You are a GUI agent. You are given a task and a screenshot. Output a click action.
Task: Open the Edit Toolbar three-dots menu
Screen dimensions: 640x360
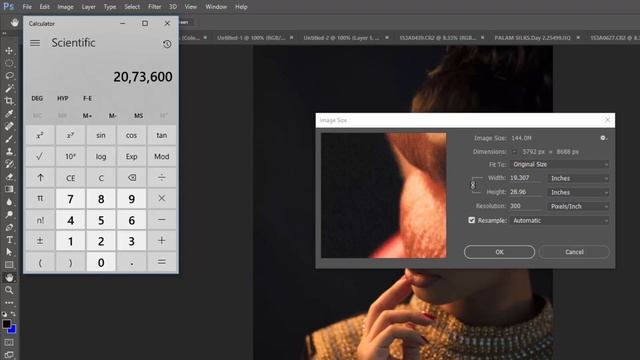tap(9, 302)
